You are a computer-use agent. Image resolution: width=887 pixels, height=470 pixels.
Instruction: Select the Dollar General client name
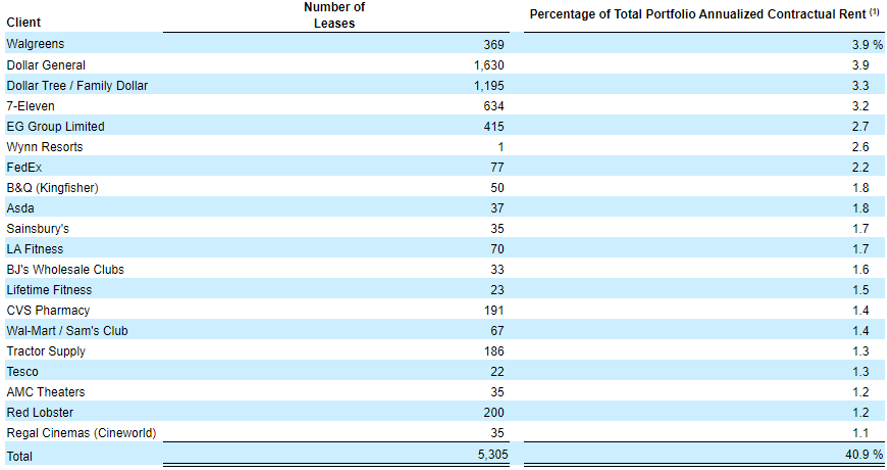click(x=46, y=65)
